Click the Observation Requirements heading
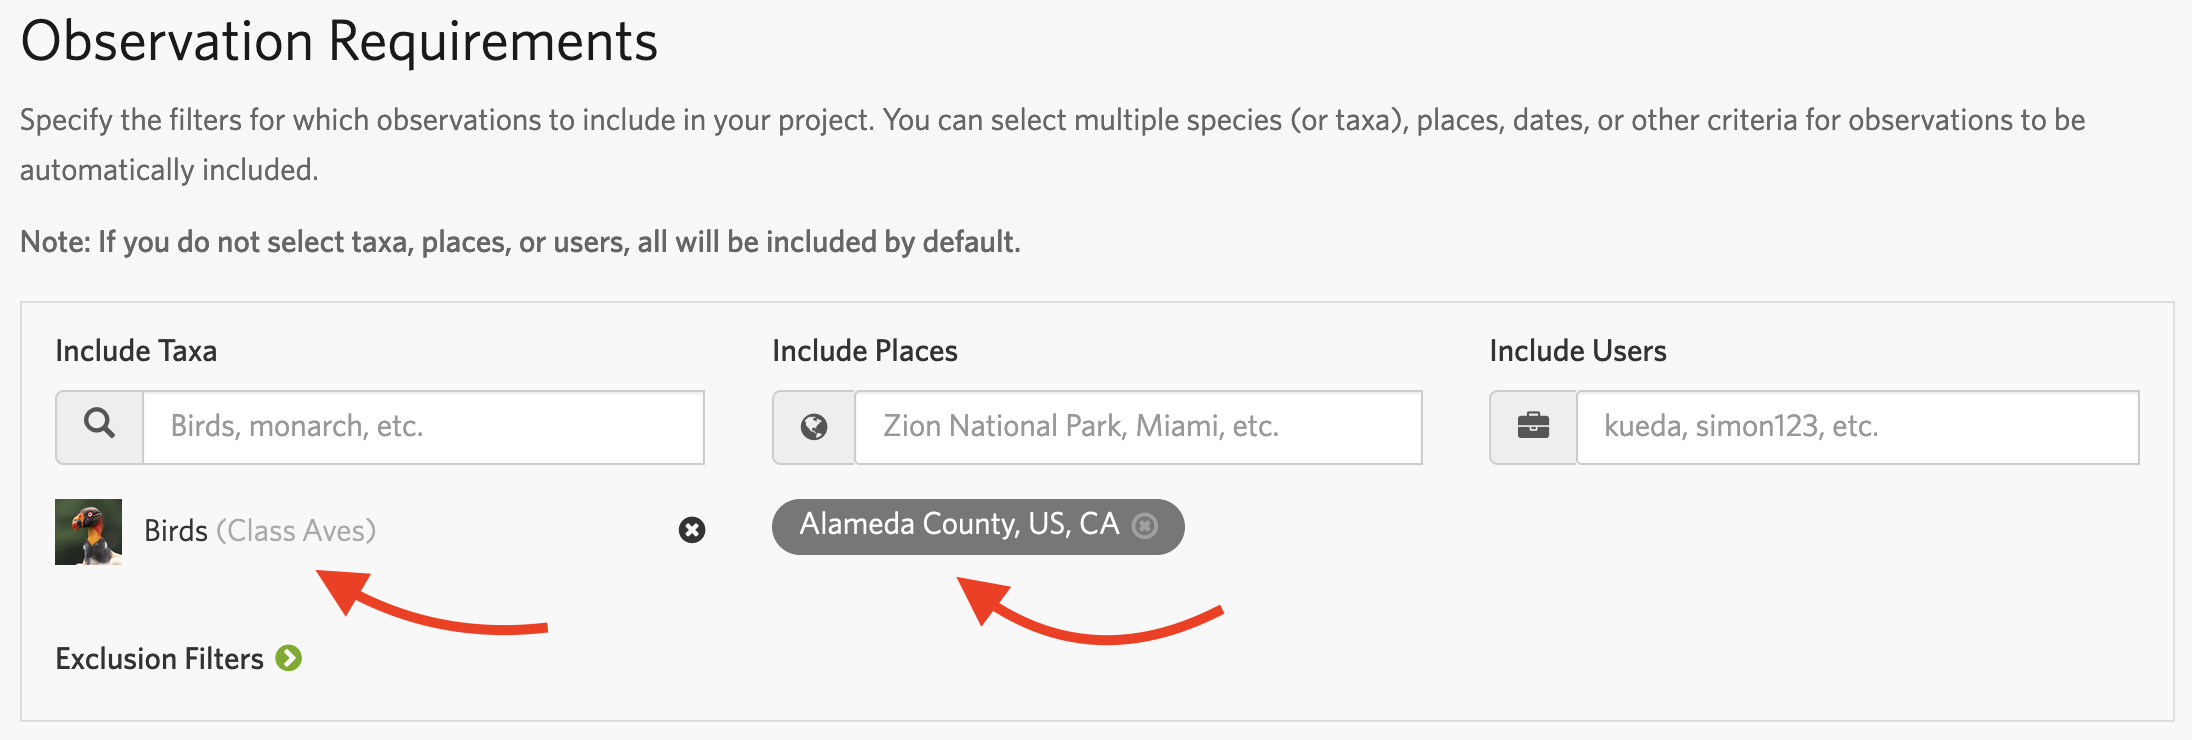This screenshot has width=2192, height=740. tap(339, 42)
